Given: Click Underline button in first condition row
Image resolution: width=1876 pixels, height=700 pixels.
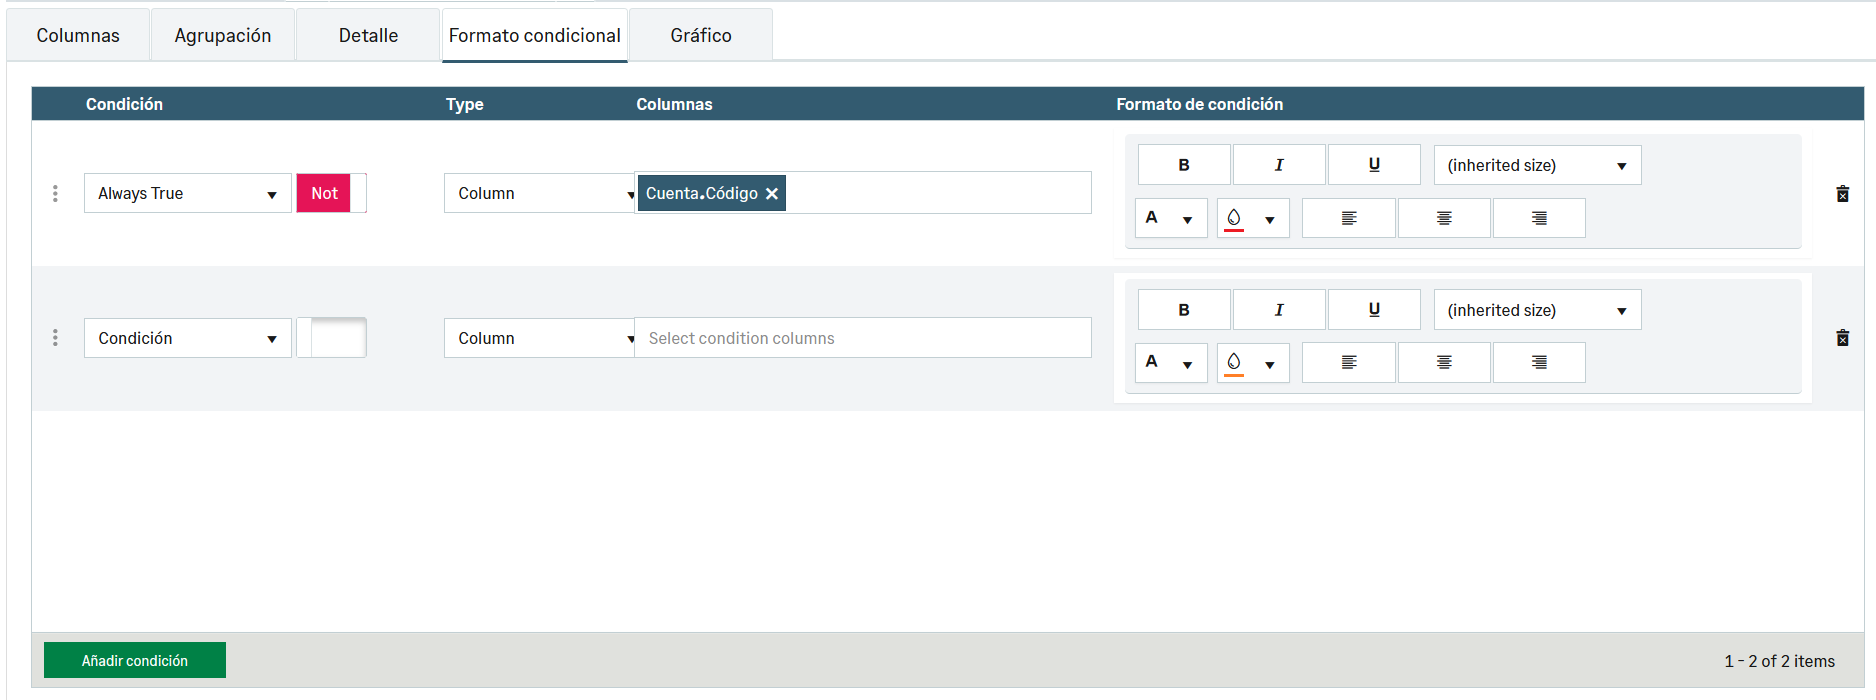Looking at the screenshot, I should (x=1374, y=165).
